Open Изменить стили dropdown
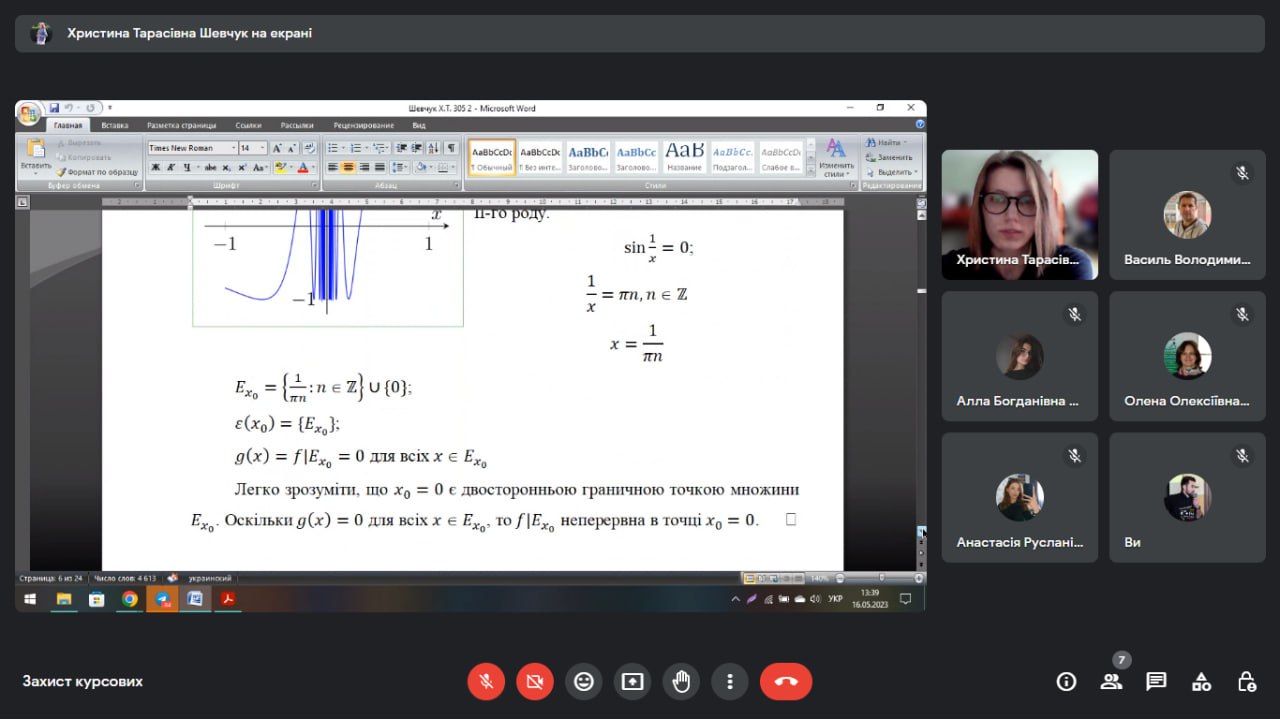The image size is (1280, 719). click(836, 158)
